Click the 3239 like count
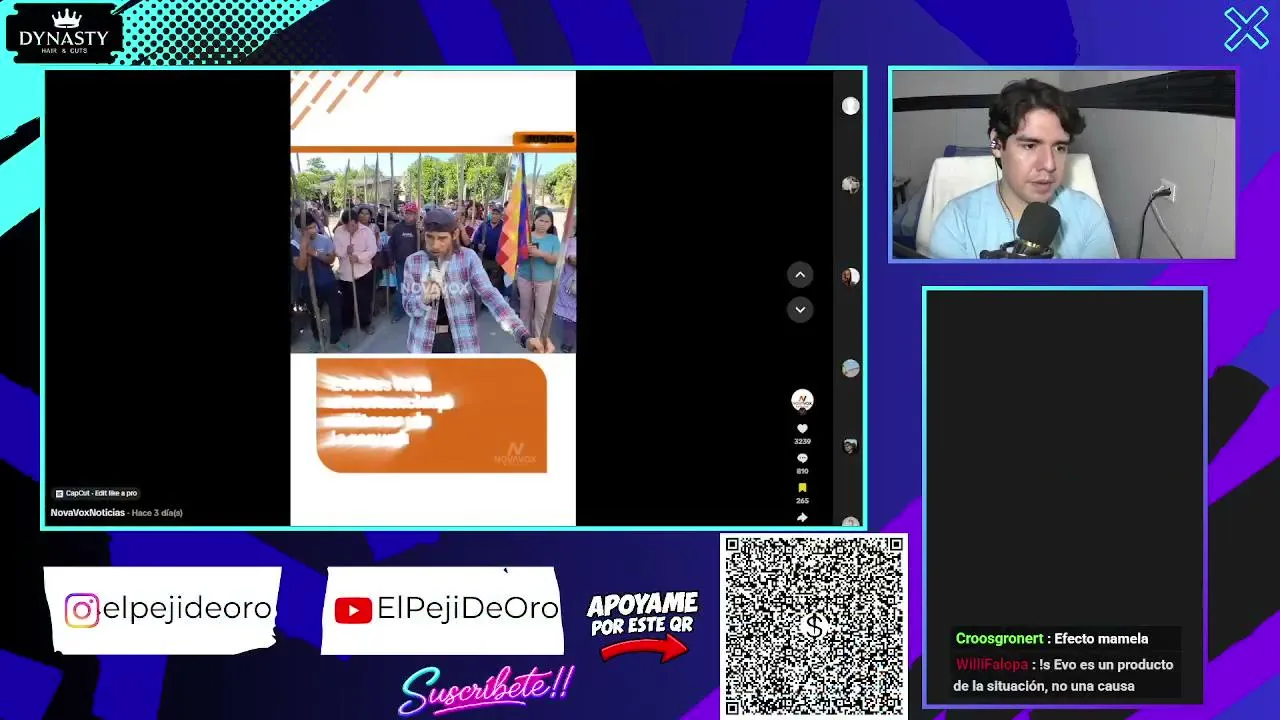The width and height of the screenshot is (1280, 720). point(802,441)
